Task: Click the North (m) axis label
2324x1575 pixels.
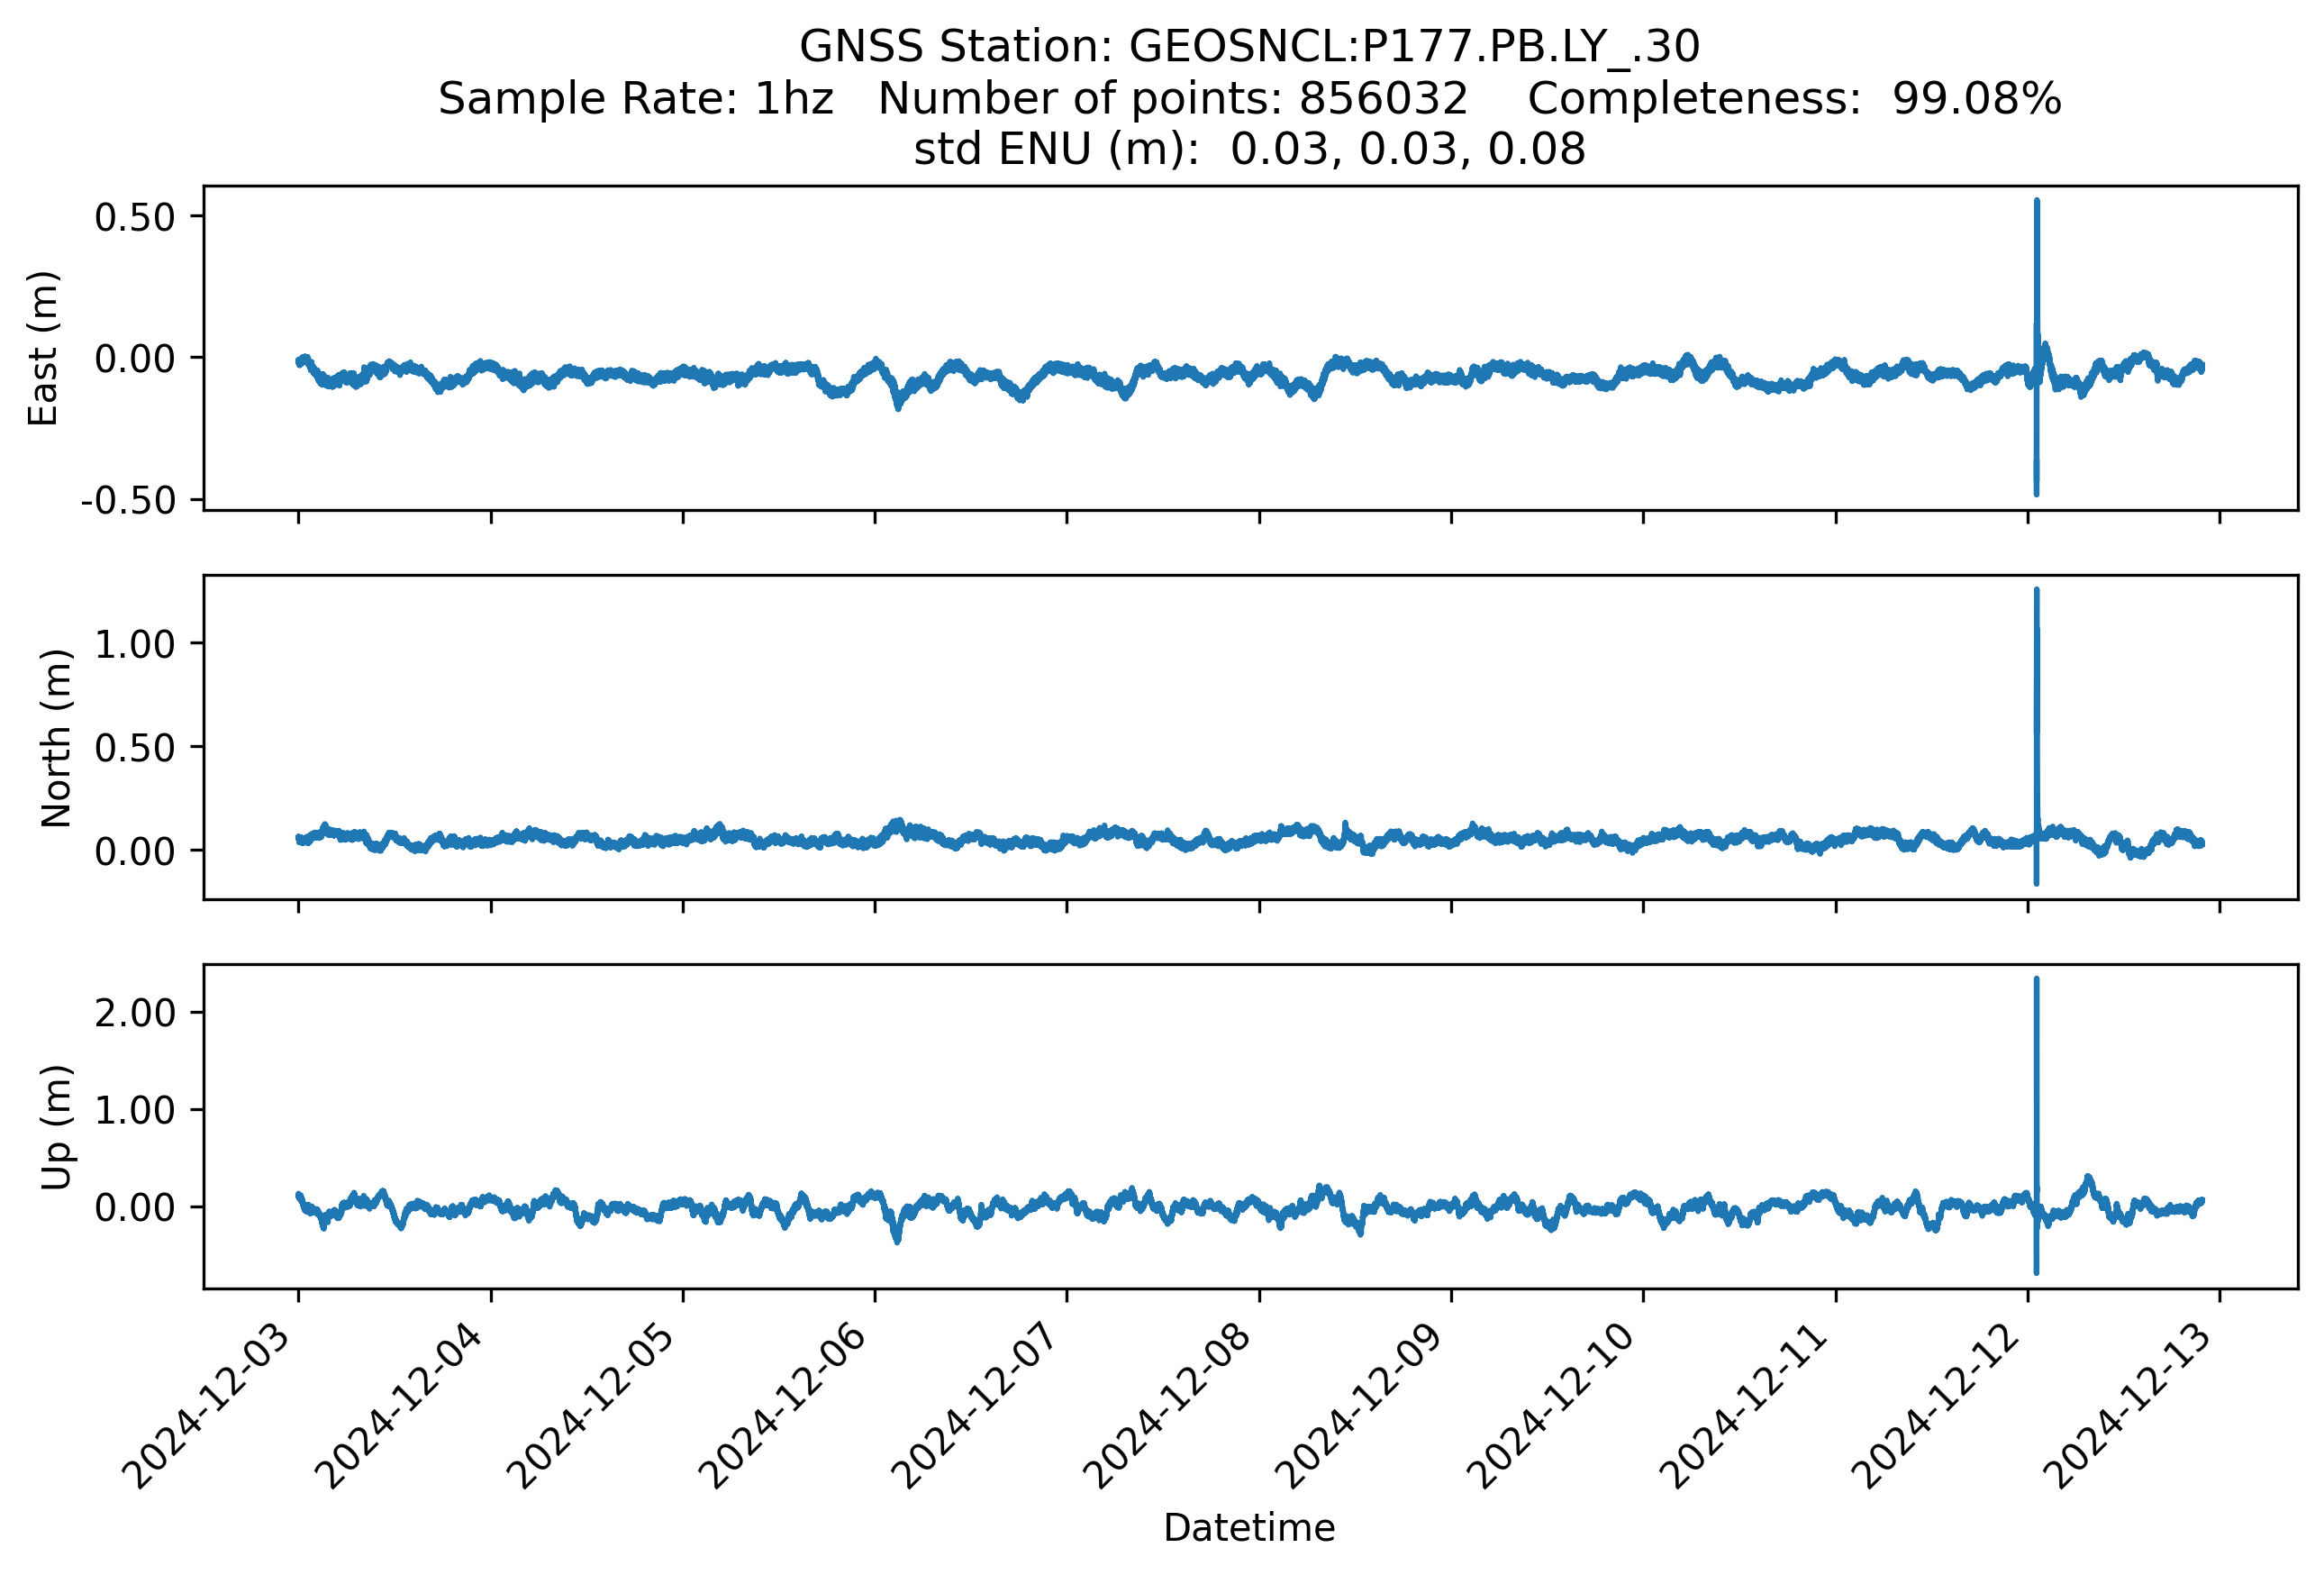Action: pos(56,738)
